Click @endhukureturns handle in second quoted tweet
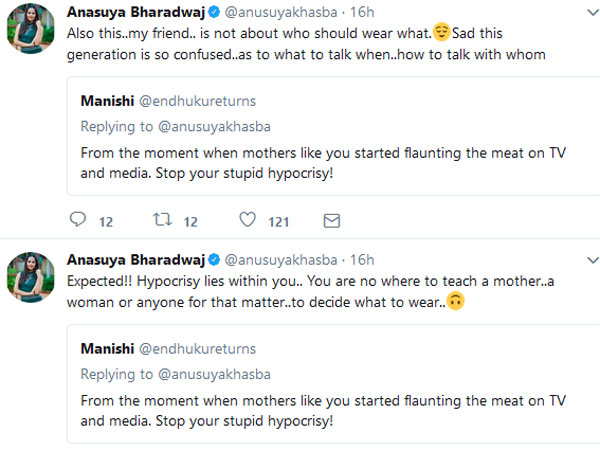 coord(198,349)
